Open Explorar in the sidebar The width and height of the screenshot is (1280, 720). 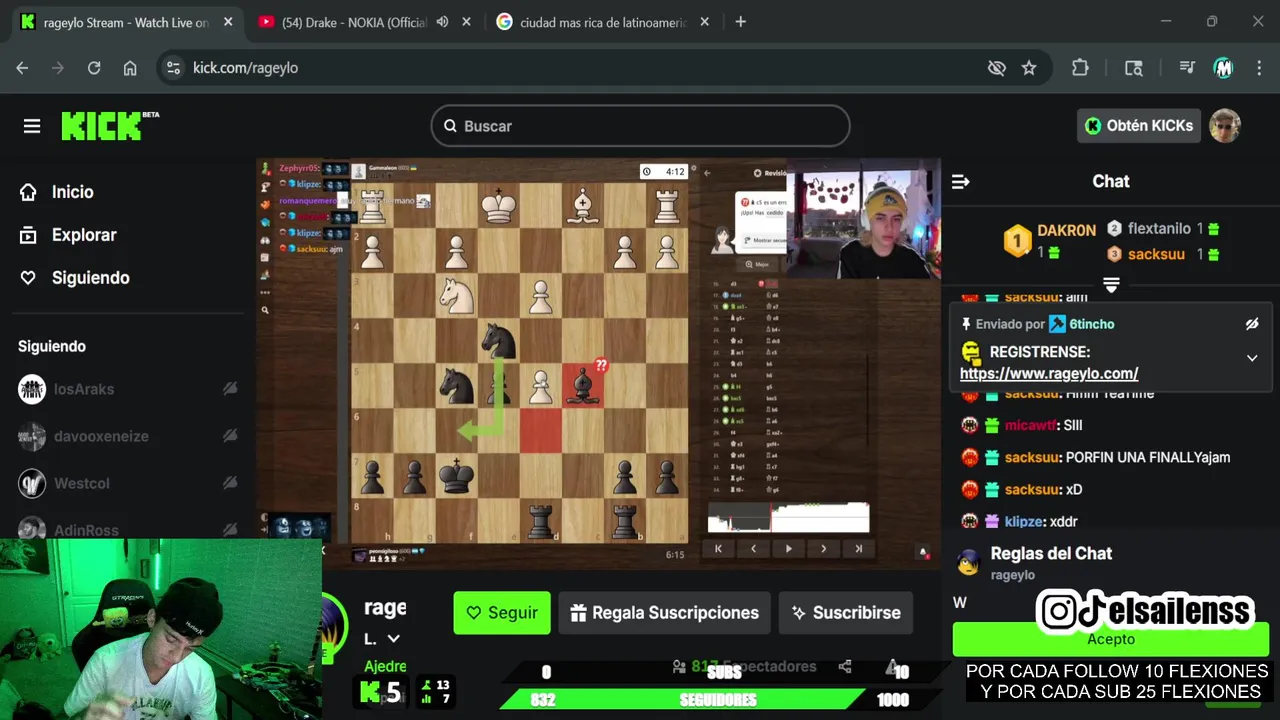(84, 235)
